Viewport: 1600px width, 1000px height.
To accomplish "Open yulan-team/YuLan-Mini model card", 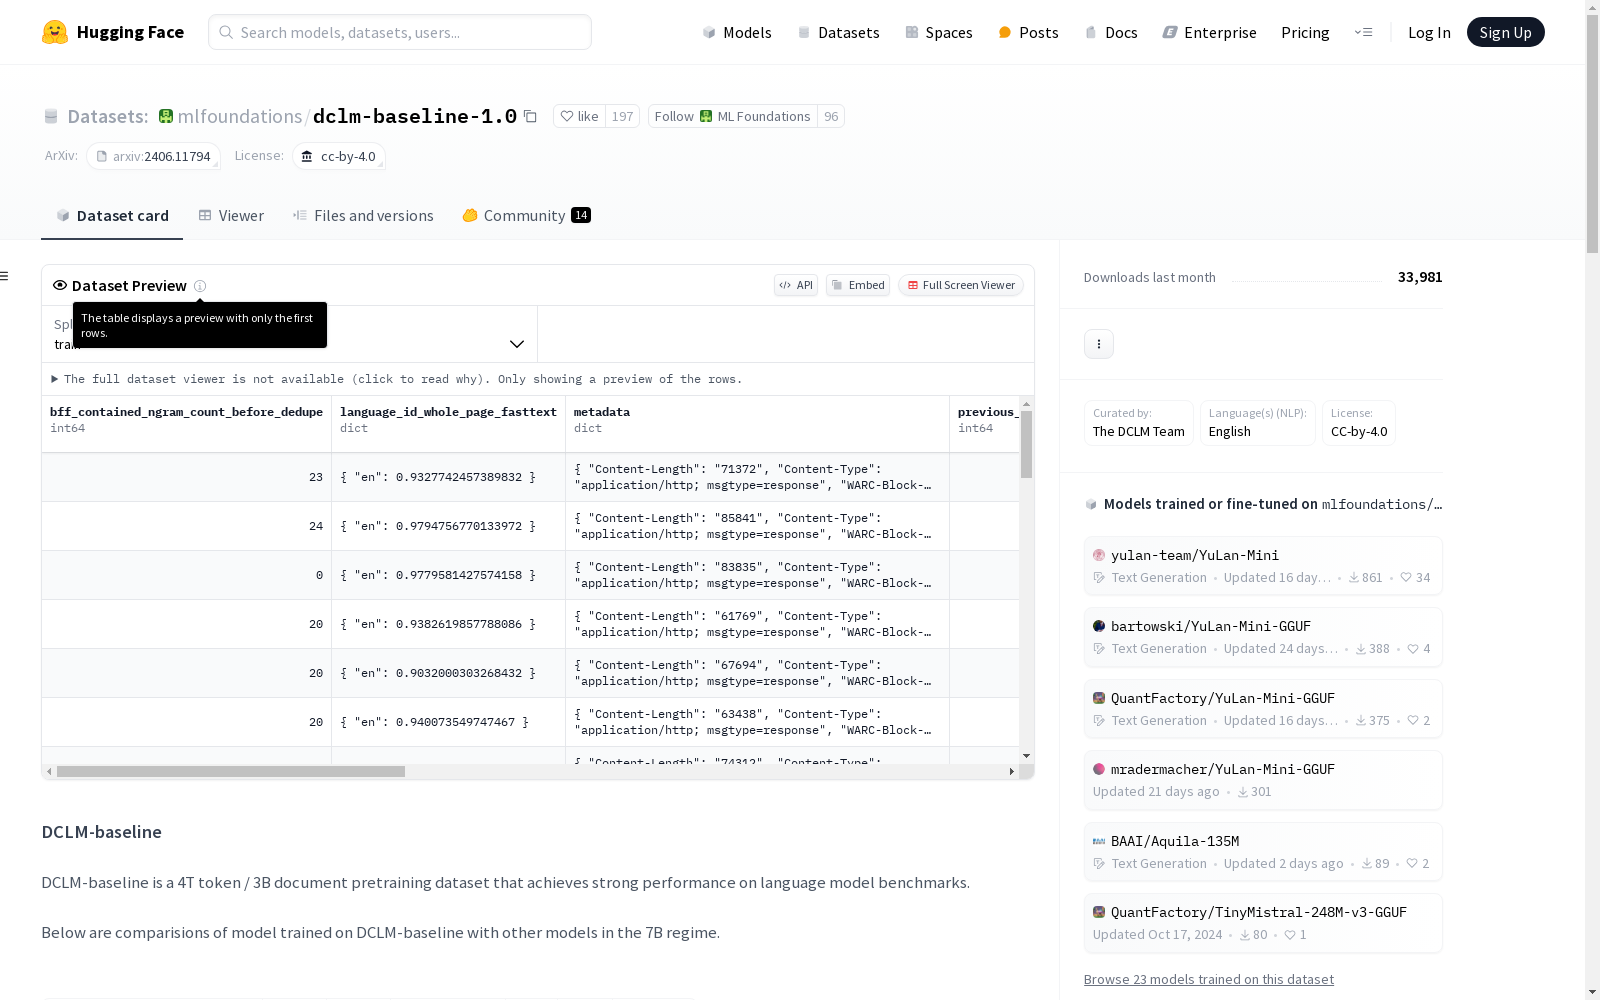I will (x=1263, y=566).
